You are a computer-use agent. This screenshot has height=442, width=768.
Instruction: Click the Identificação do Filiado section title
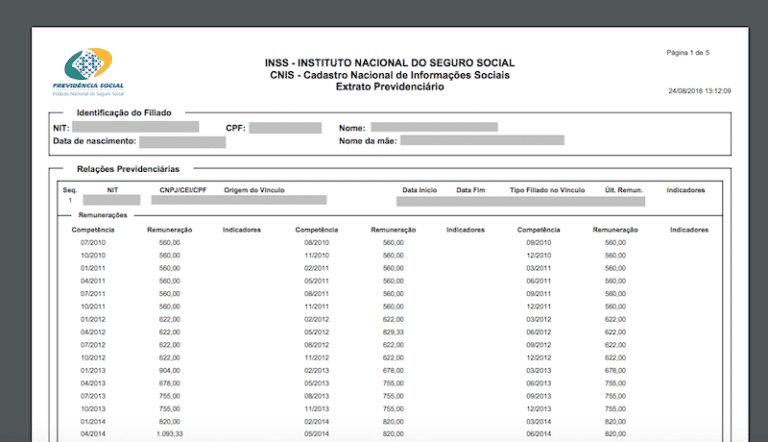click(124, 113)
